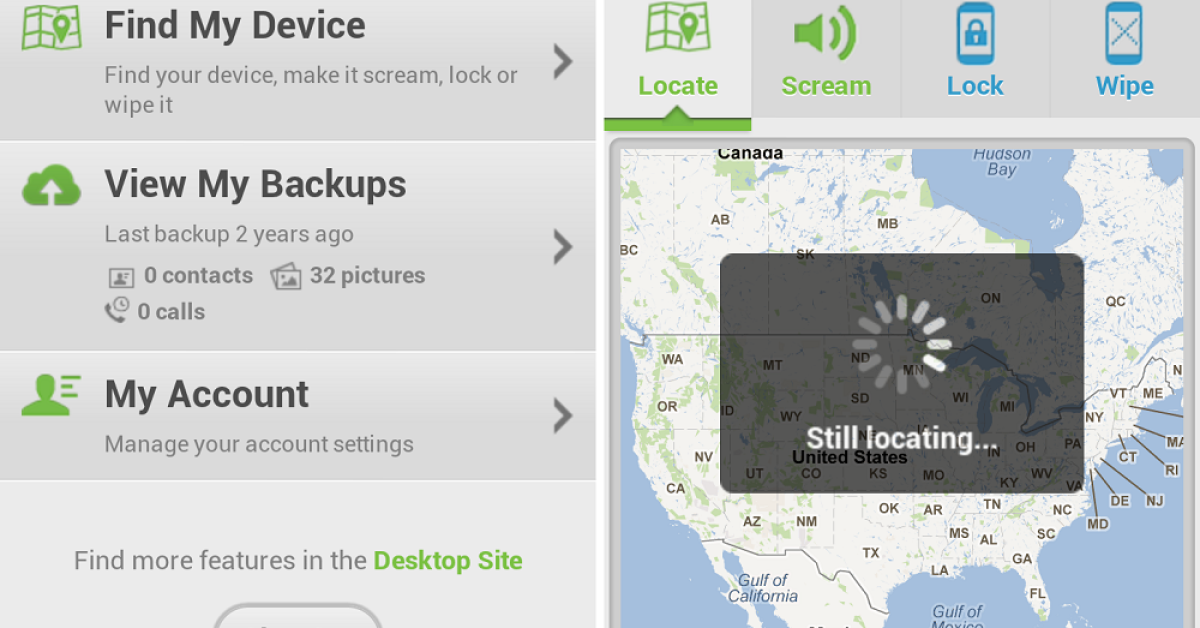Tap Hudson Bay on the map
This screenshot has height=628, width=1200.
pyautogui.click(x=1001, y=162)
